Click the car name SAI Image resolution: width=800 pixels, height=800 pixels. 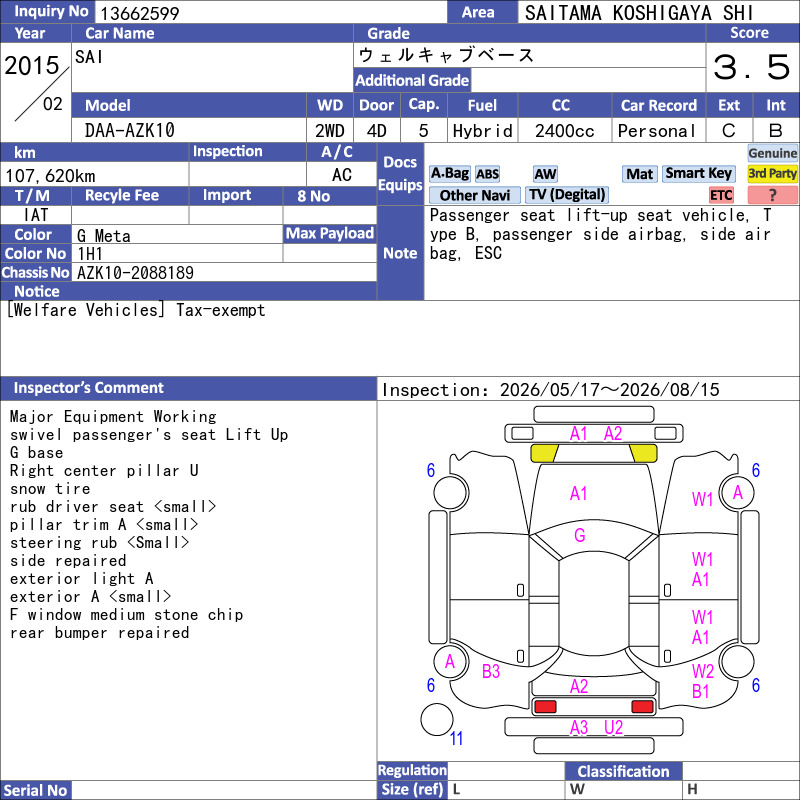click(89, 57)
